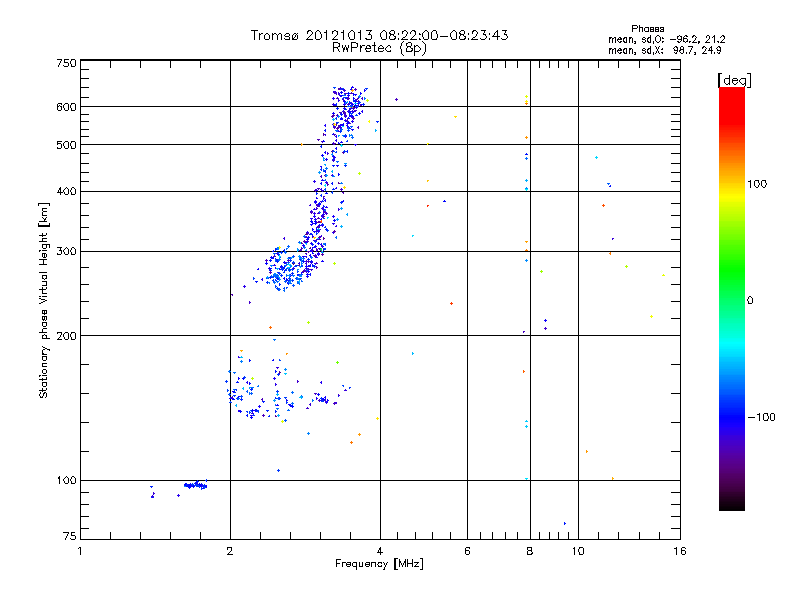Click the y-axis tick label '600'
Screen dimensions: 800x600
tap(66, 107)
